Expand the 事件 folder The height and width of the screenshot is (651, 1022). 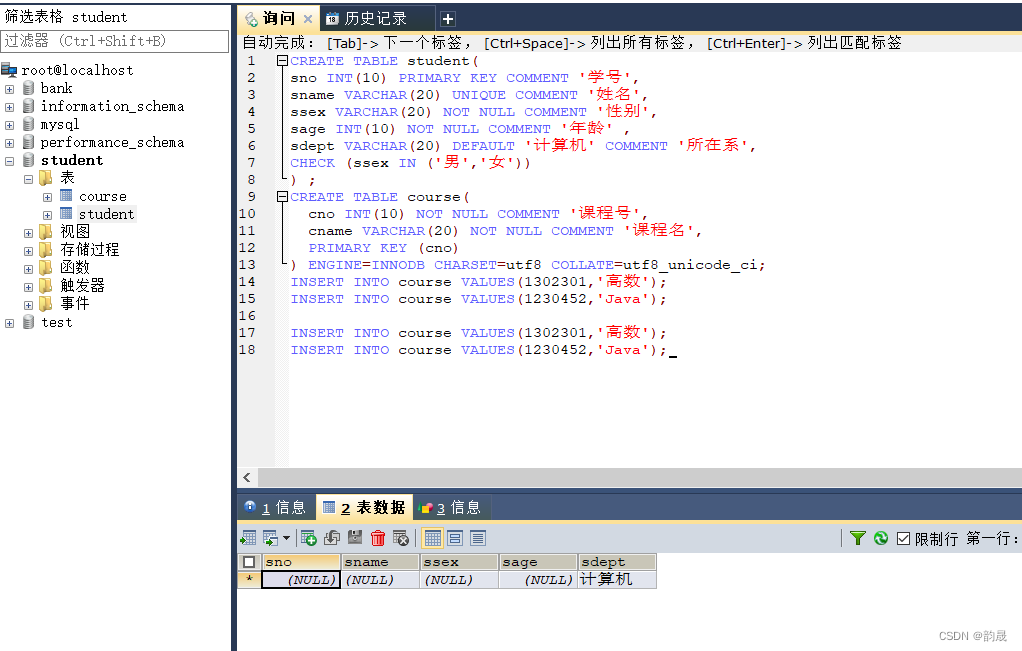[29, 305]
